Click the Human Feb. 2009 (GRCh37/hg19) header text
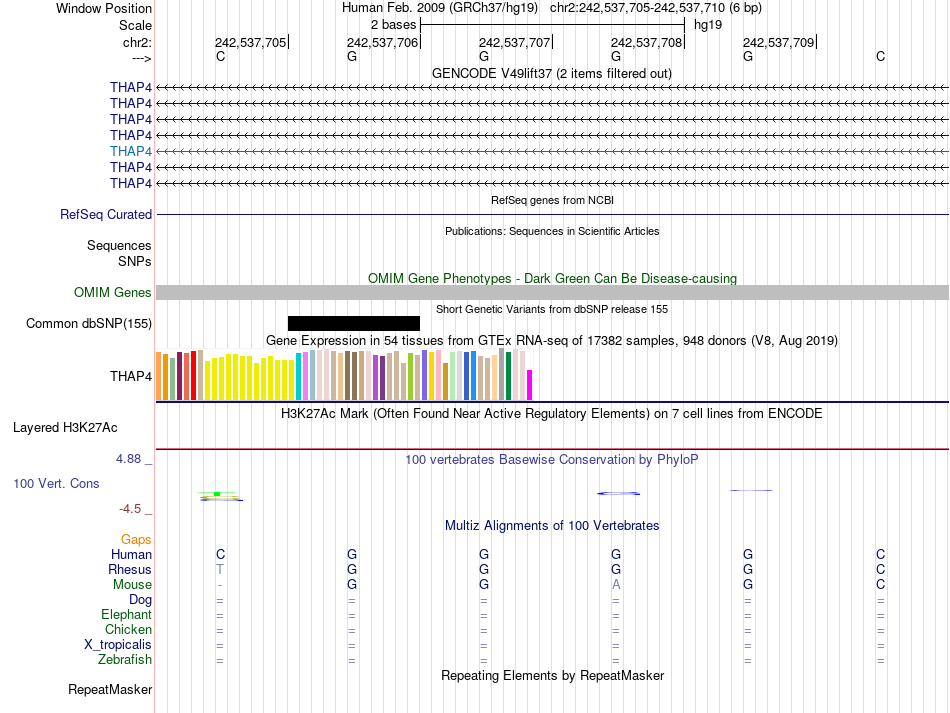 [440, 8]
